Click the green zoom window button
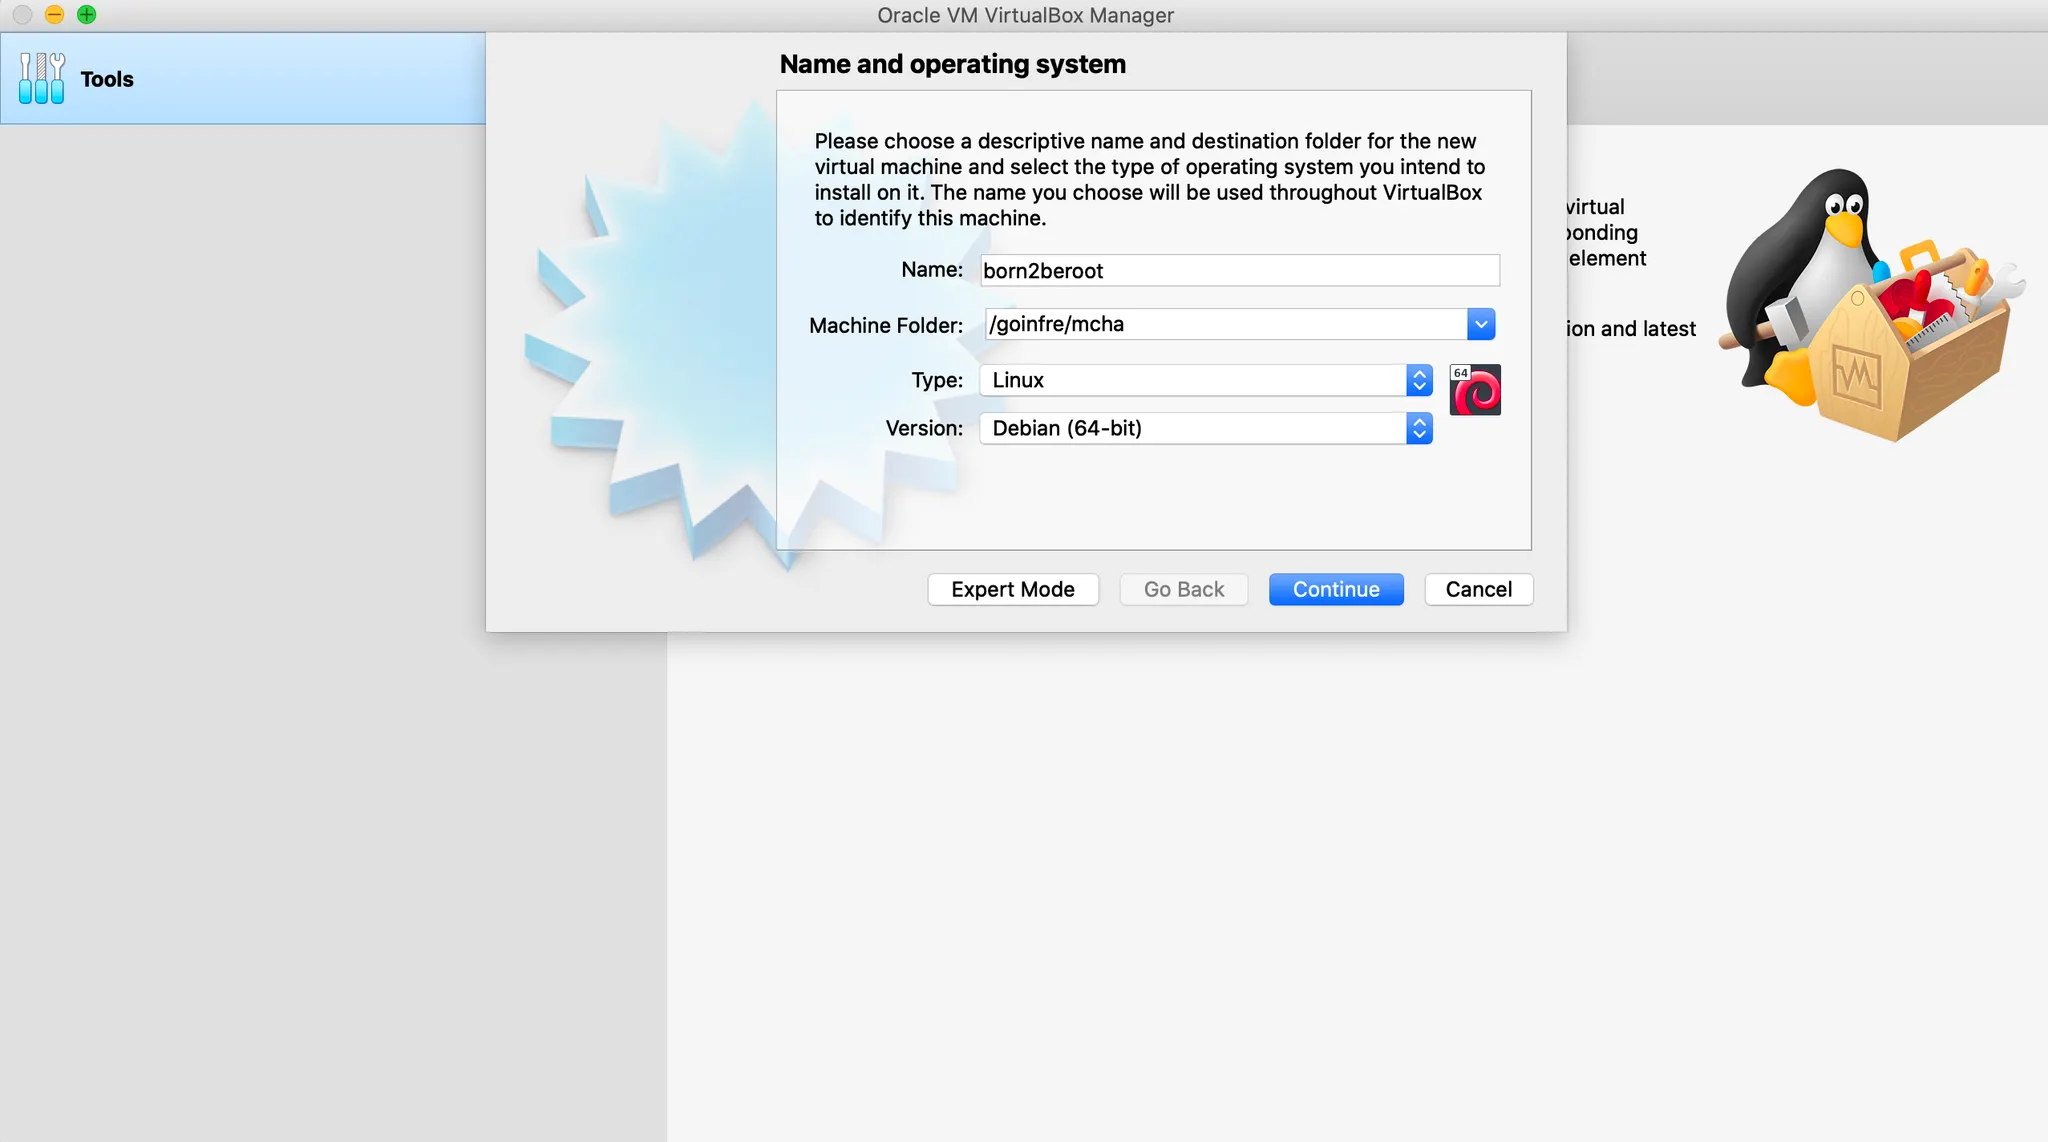Image resolution: width=2048 pixels, height=1142 pixels. tap(87, 14)
